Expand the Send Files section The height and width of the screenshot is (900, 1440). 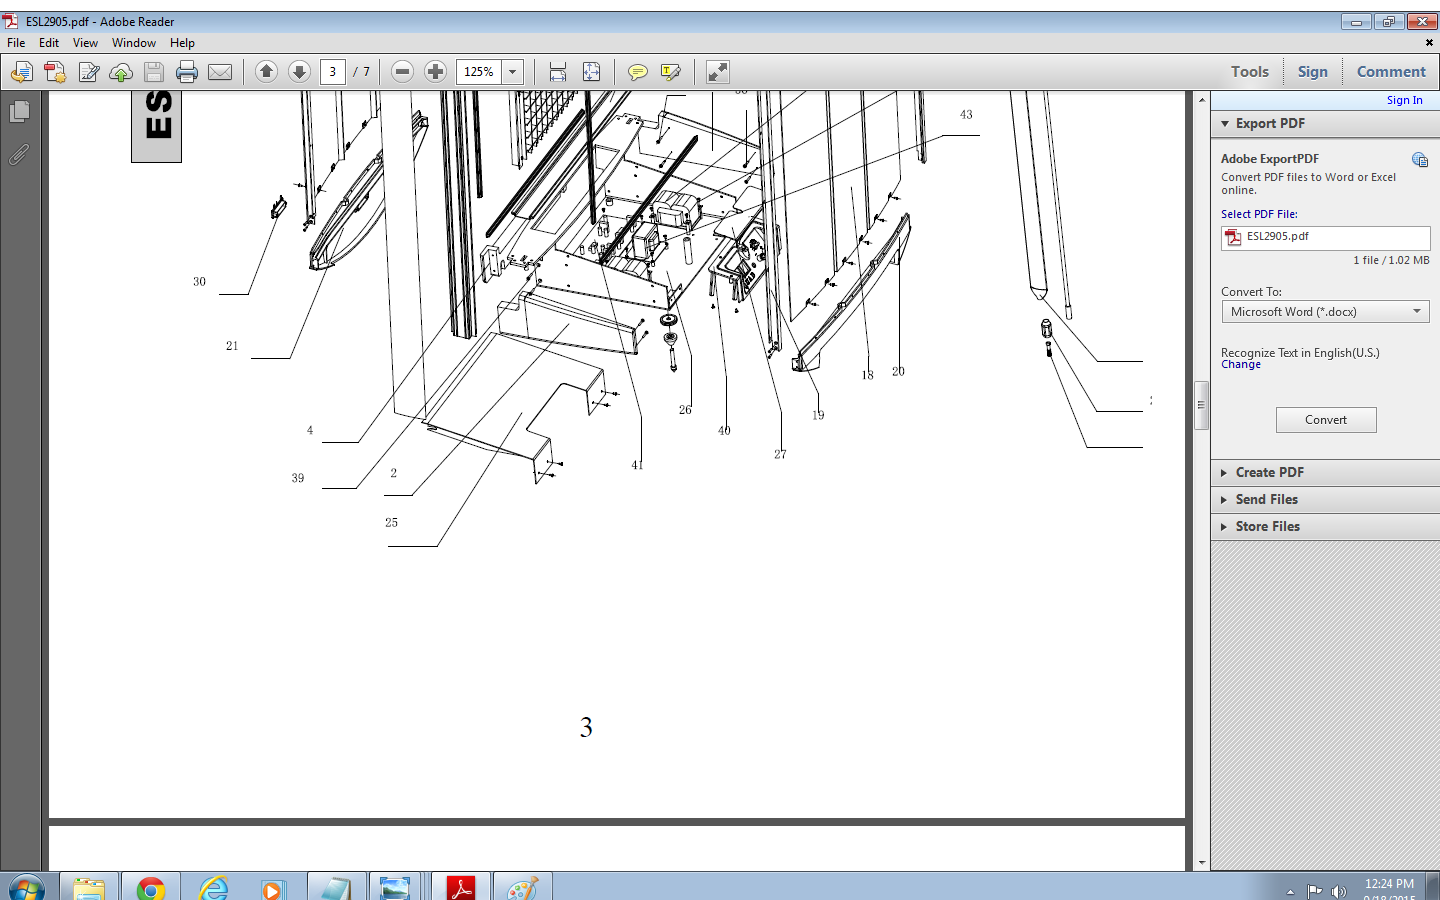point(1224,500)
